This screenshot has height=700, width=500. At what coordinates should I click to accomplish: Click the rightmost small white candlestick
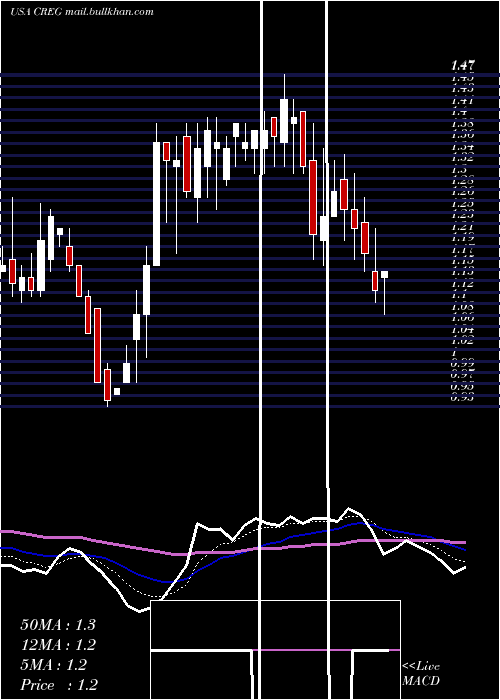(x=384, y=275)
